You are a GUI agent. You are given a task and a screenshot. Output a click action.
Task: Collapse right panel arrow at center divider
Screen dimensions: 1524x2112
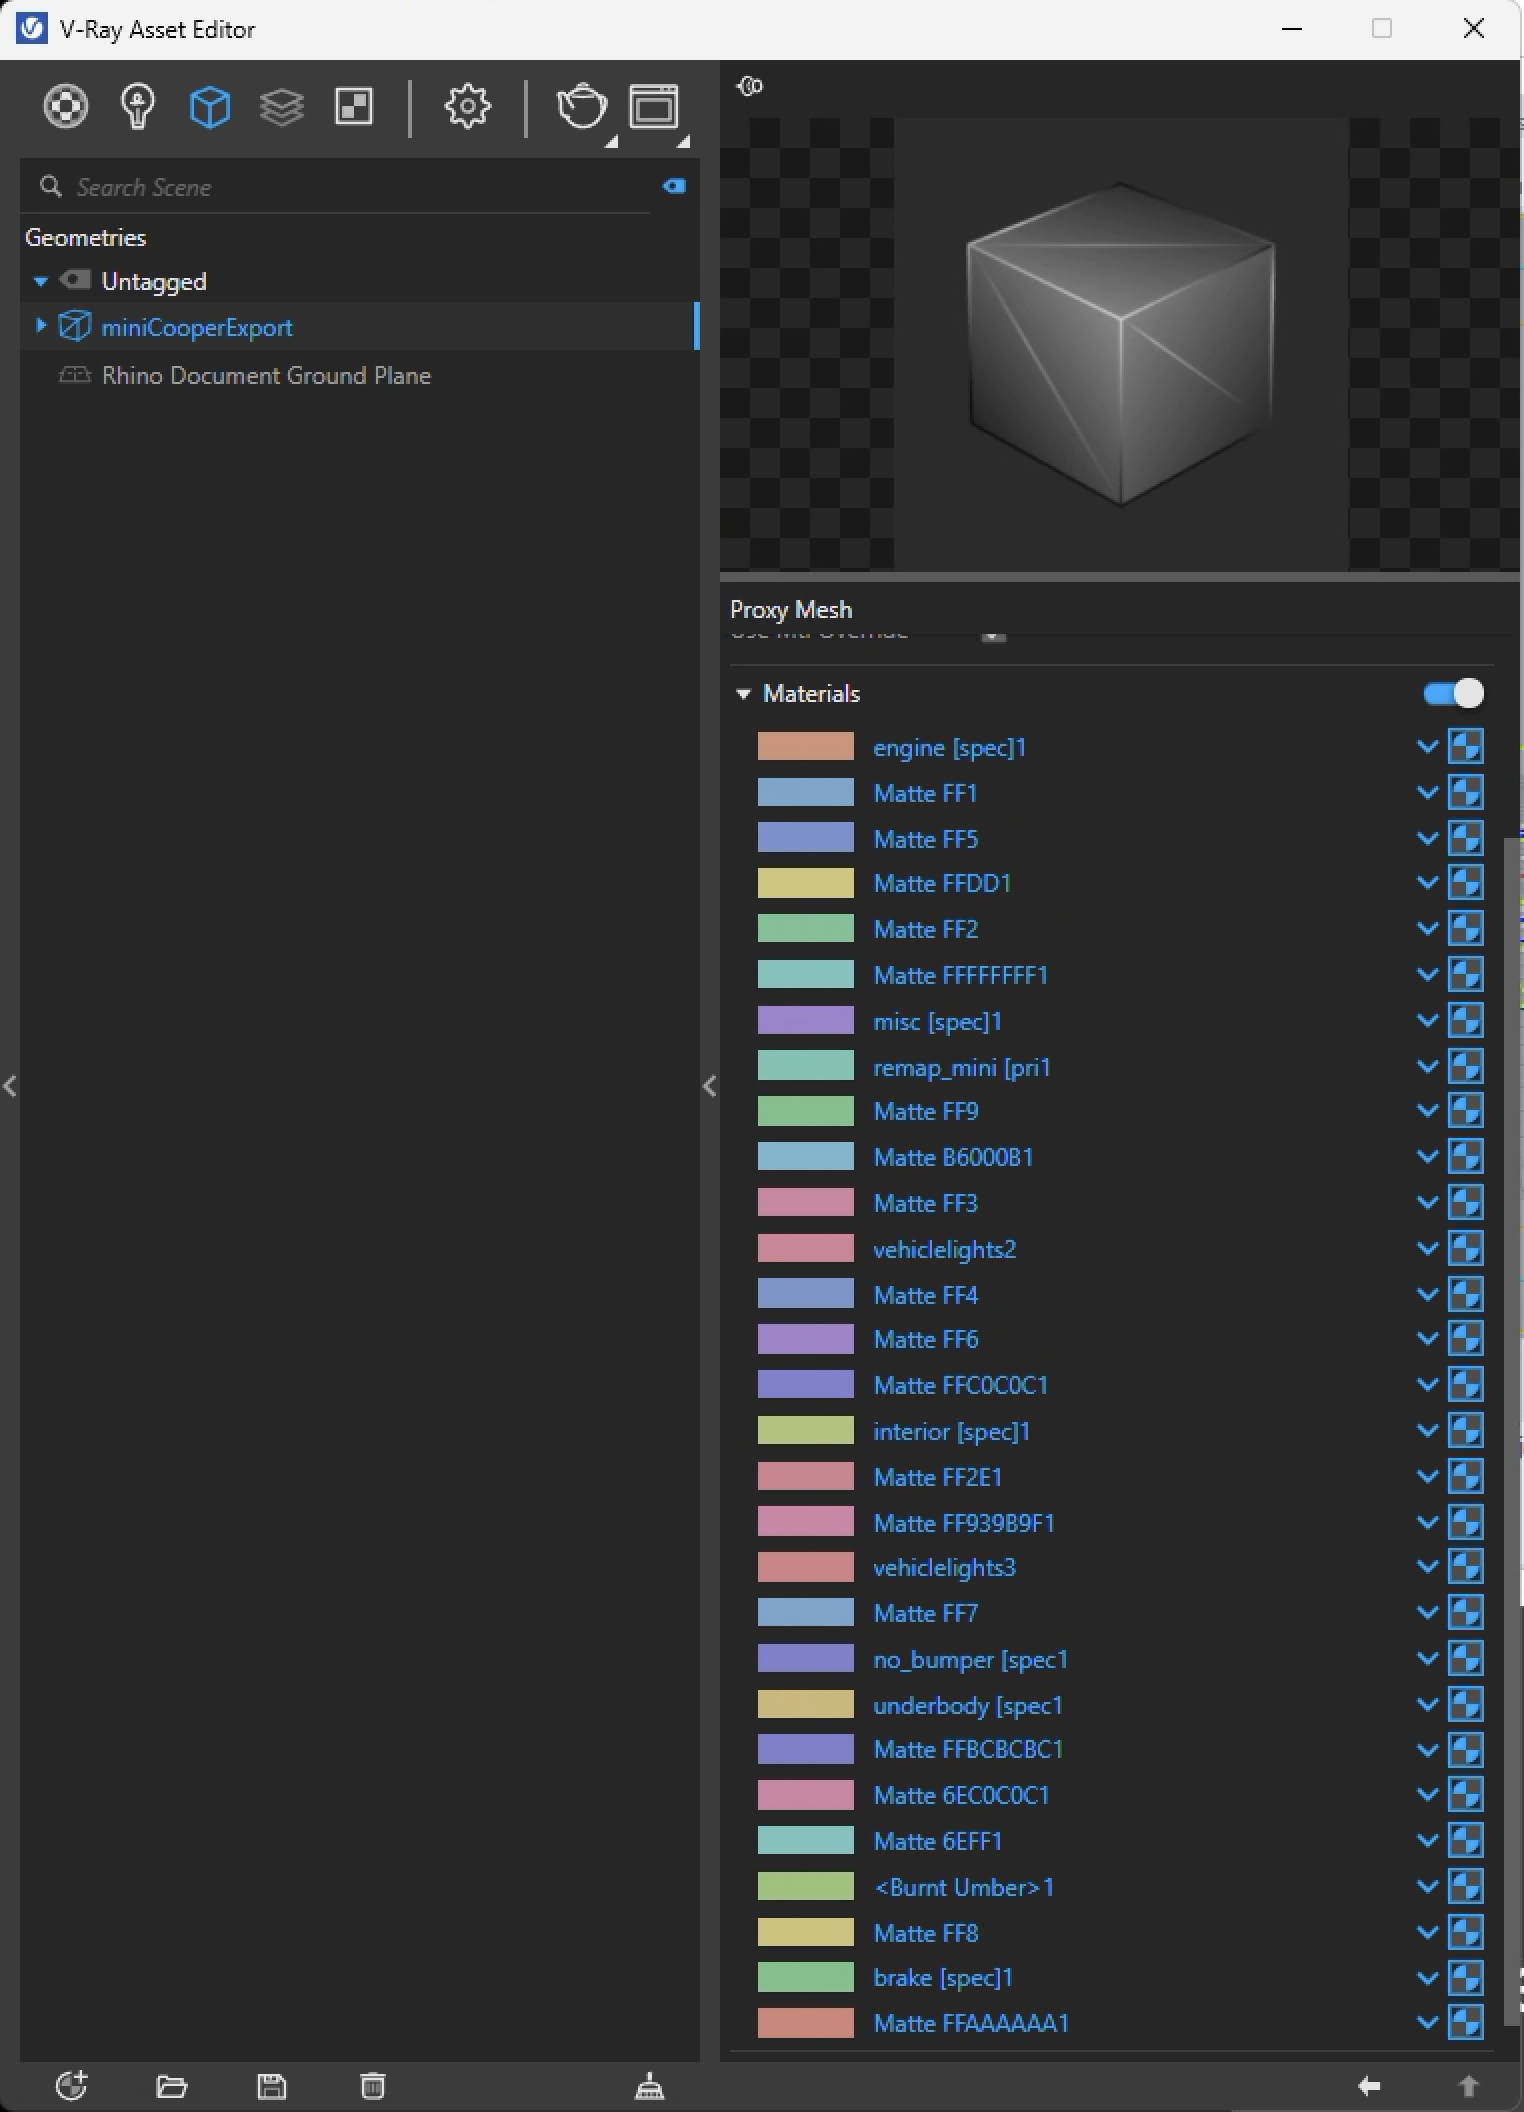click(710, 1086)
